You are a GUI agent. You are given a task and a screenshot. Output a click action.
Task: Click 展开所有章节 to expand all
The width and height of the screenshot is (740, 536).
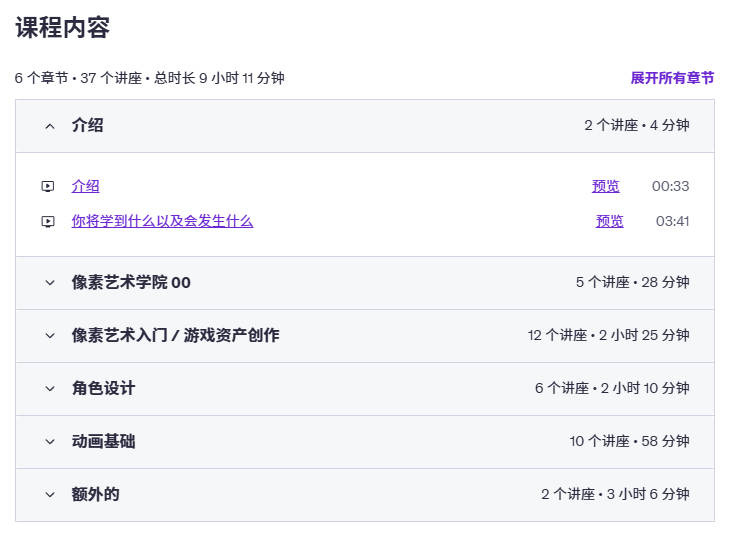(672, 78)
